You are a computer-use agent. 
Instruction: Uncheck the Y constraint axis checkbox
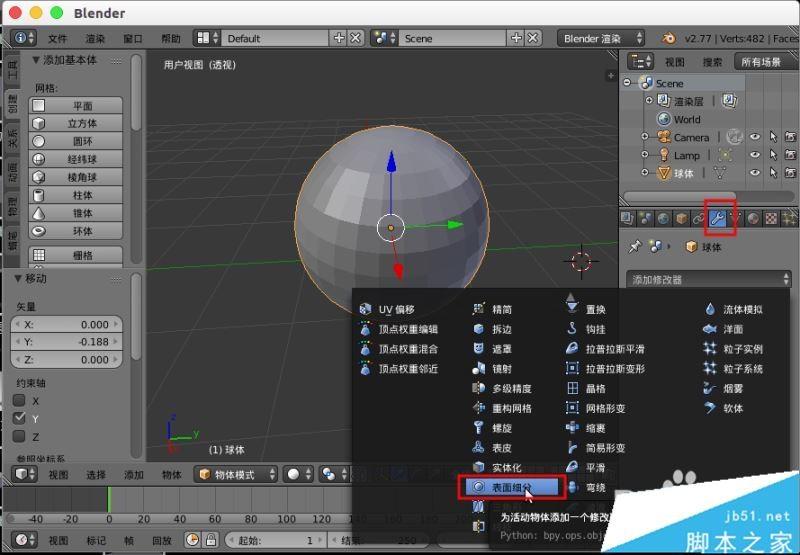[x=19, y=418]
